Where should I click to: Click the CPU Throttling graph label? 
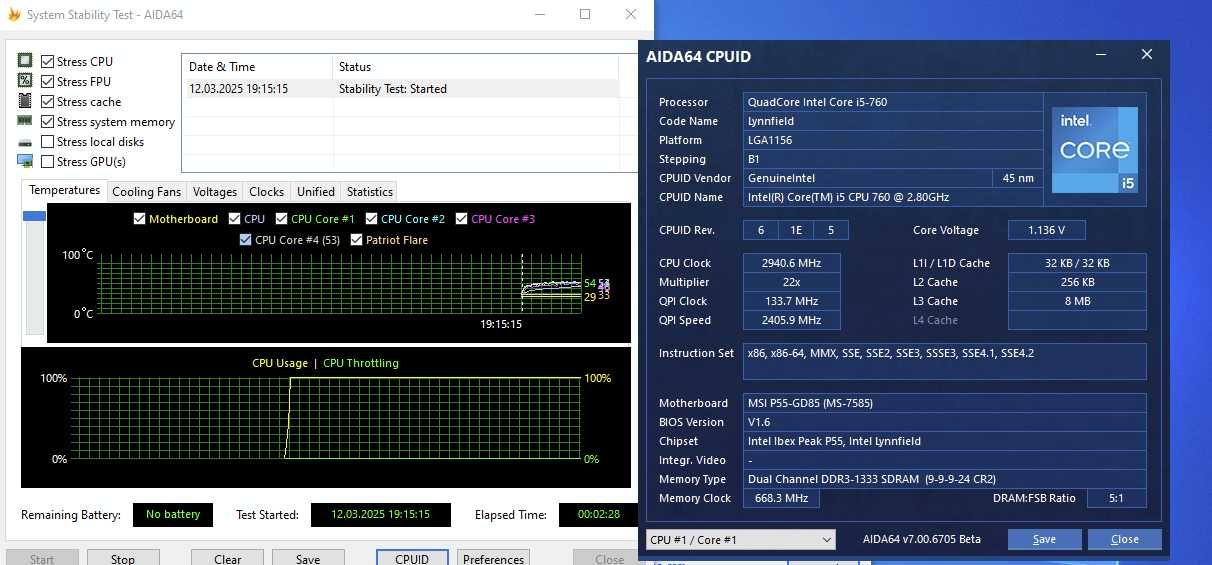(361, 363)
